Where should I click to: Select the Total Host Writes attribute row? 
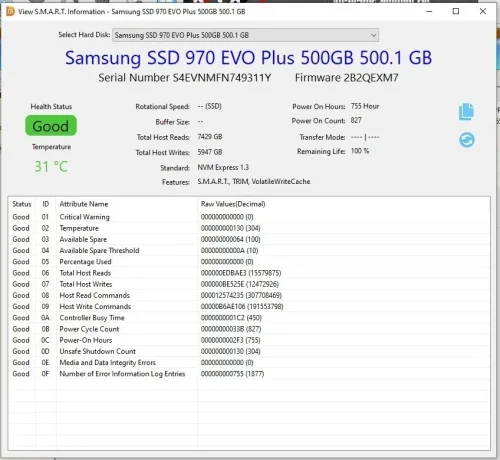(x=249, y=284)
